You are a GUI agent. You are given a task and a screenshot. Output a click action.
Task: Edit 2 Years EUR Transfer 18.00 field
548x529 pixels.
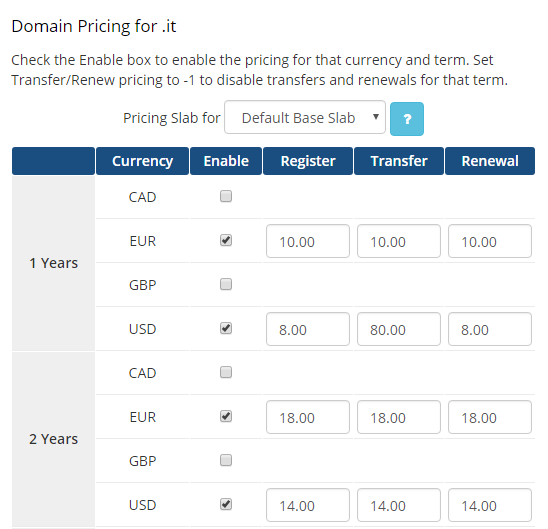click(399, 417)
